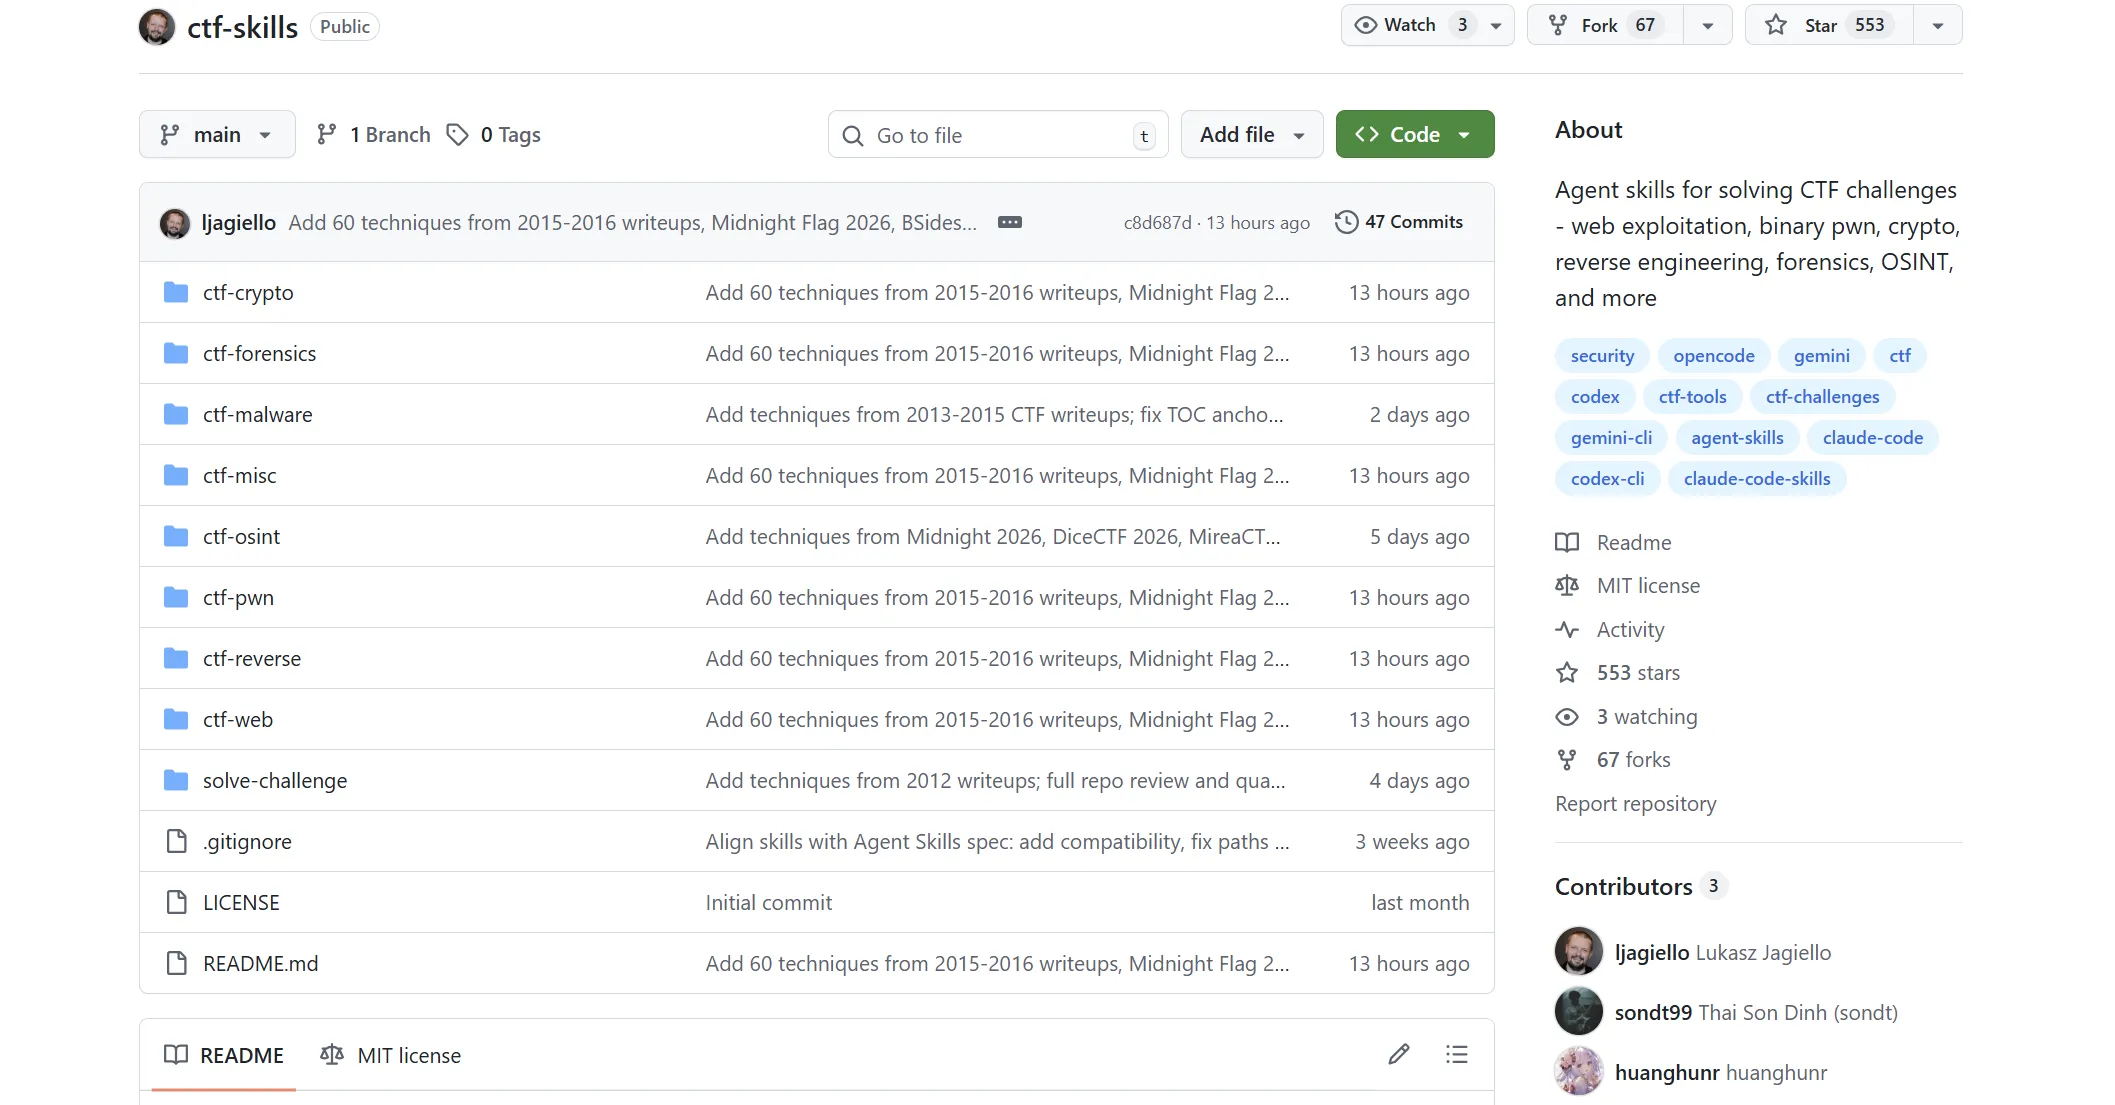The height and width of the screenshot is (1105, 2115).
Task: Select the README tab
Action: [x=224, y=1055]
